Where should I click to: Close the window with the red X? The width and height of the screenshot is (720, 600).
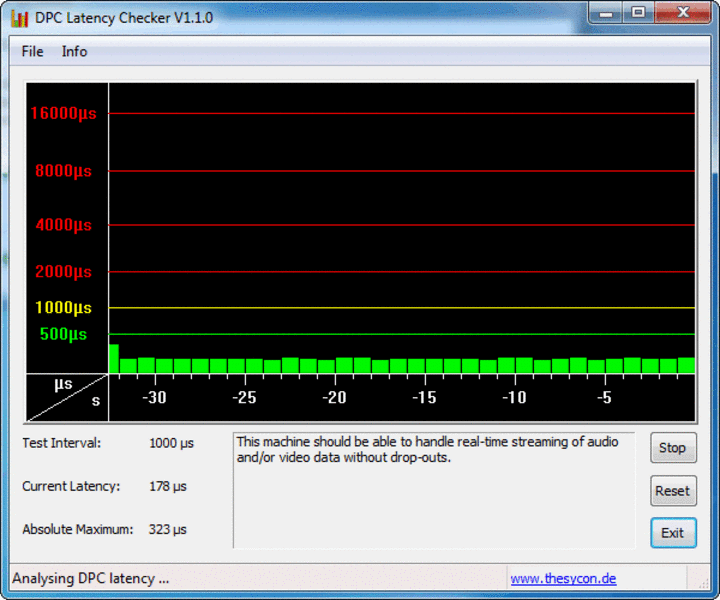coord(683,13)
